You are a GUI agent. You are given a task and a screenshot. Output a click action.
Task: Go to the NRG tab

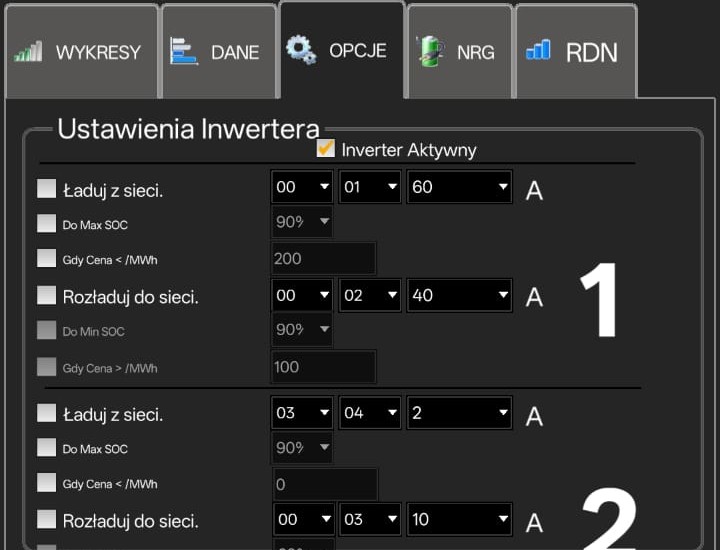coord(460,51)
